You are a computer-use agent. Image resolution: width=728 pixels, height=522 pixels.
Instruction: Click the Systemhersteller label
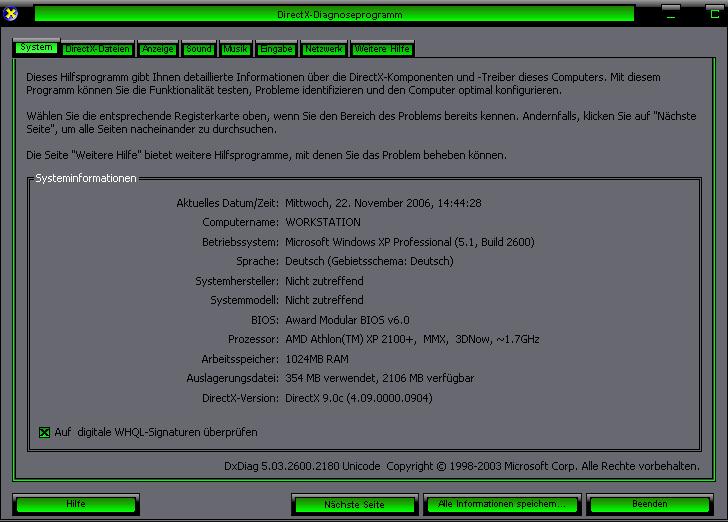(x=237, y=281)
